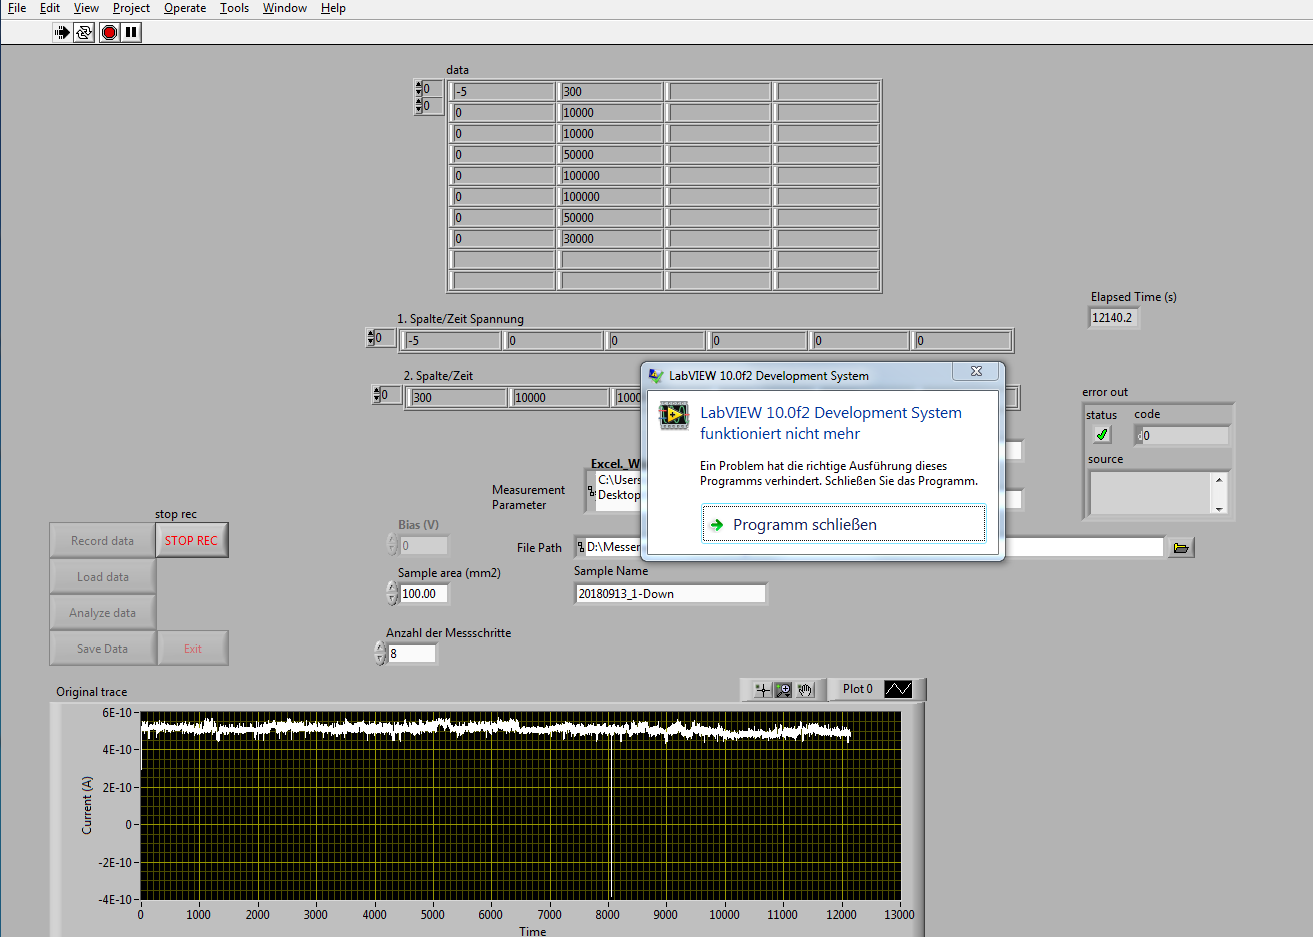Pause the VI with the Pause button

tap(132, 32)
